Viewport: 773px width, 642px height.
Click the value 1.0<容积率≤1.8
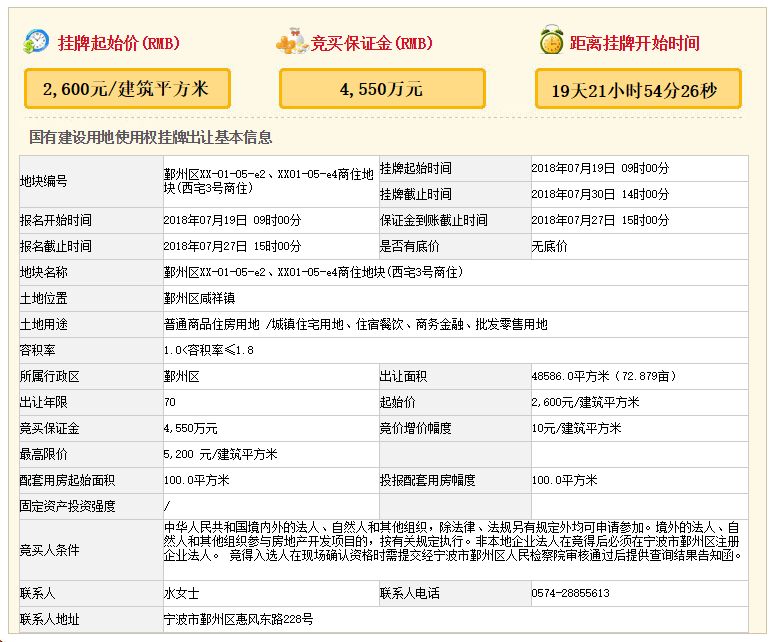coord(209,351)
